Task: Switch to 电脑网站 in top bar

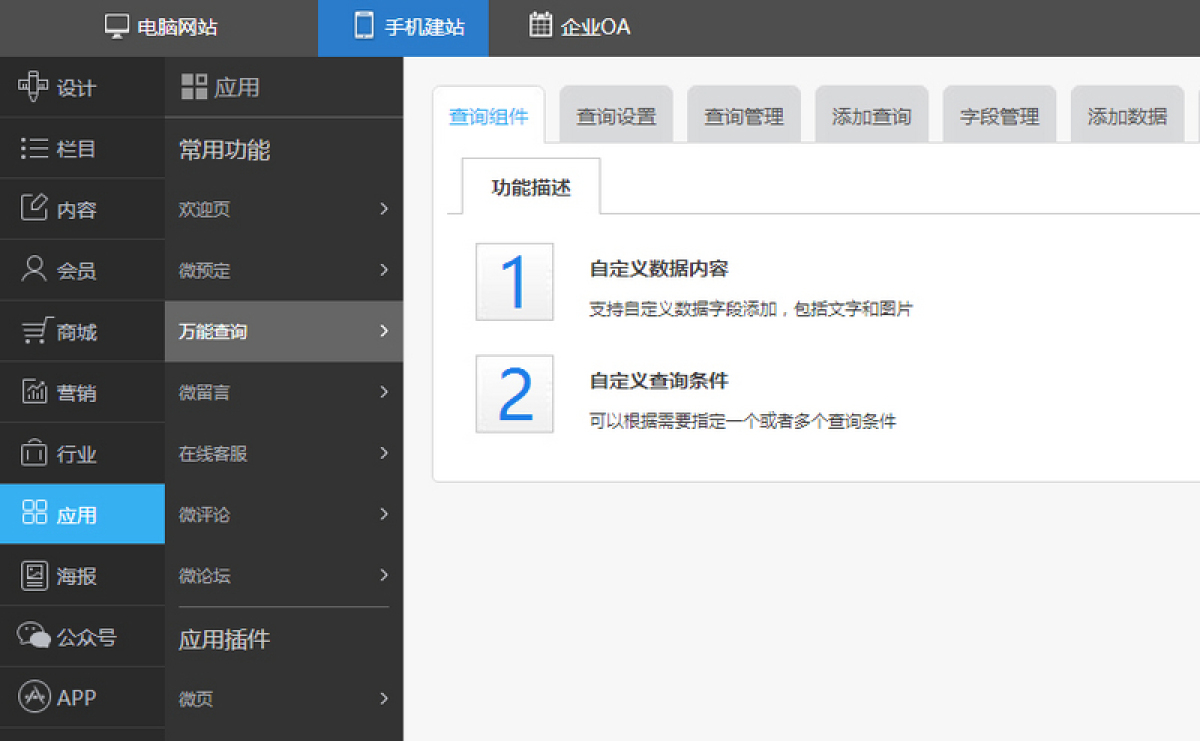Action: (160, 27)
